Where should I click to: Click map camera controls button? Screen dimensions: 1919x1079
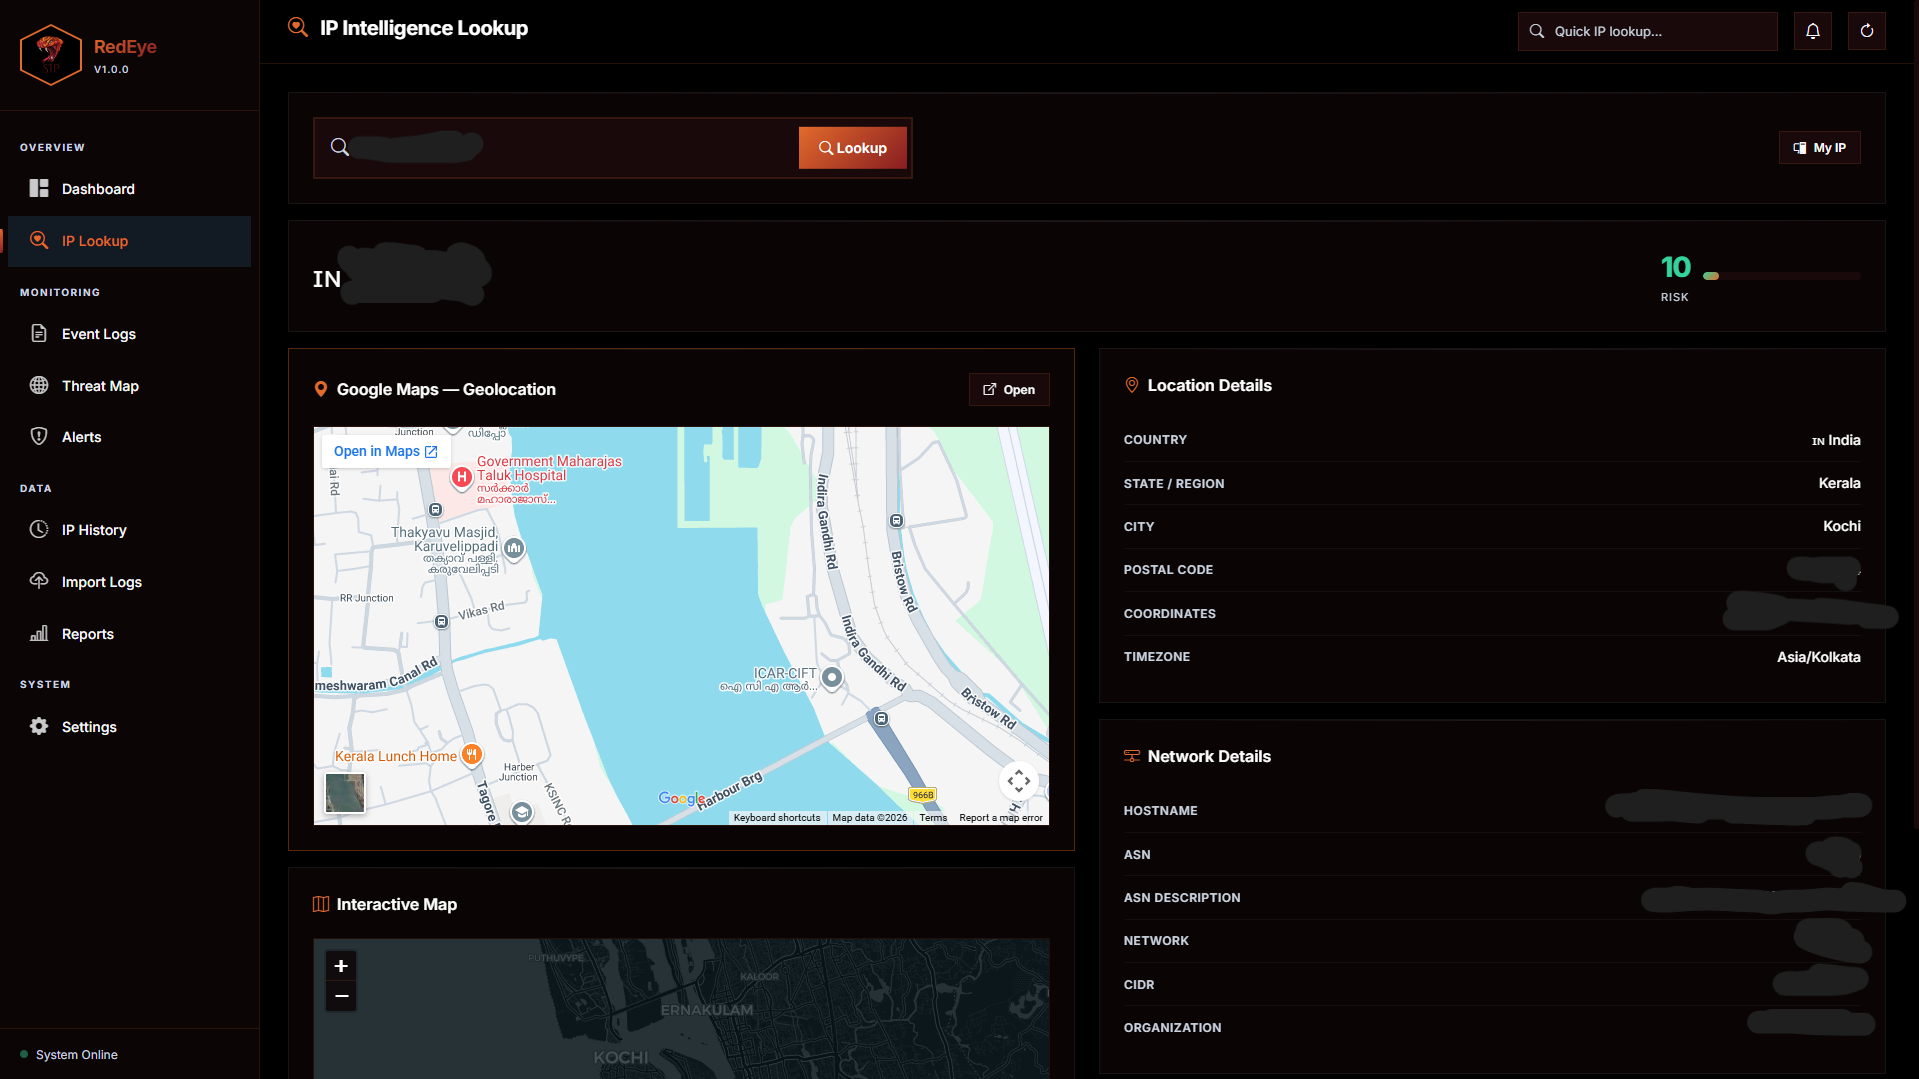(x=1019, y=781)
